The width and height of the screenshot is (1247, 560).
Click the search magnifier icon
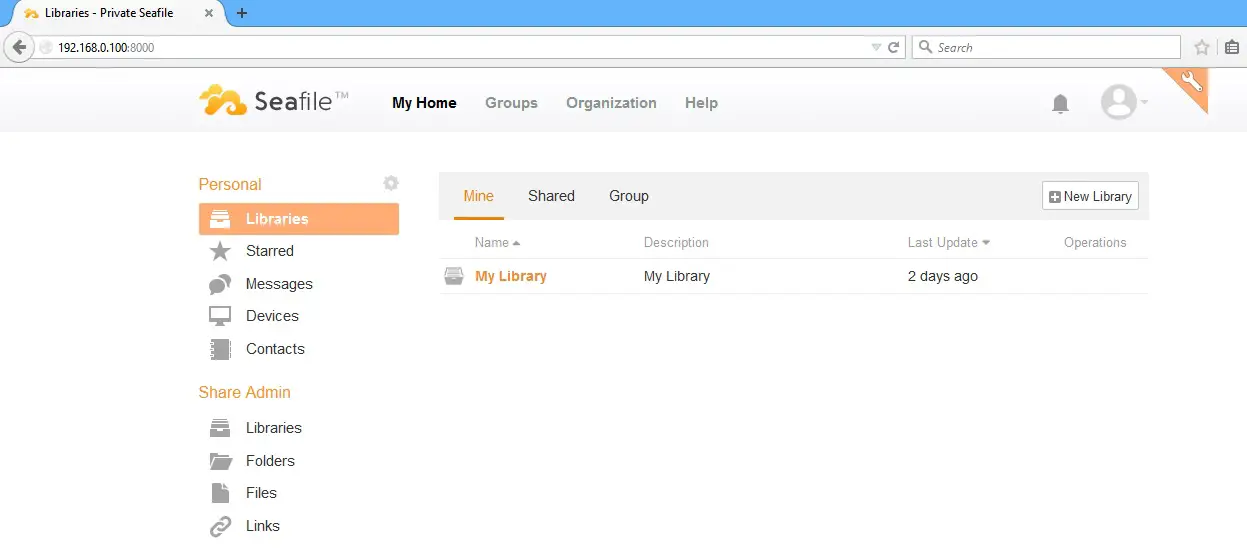925,47
